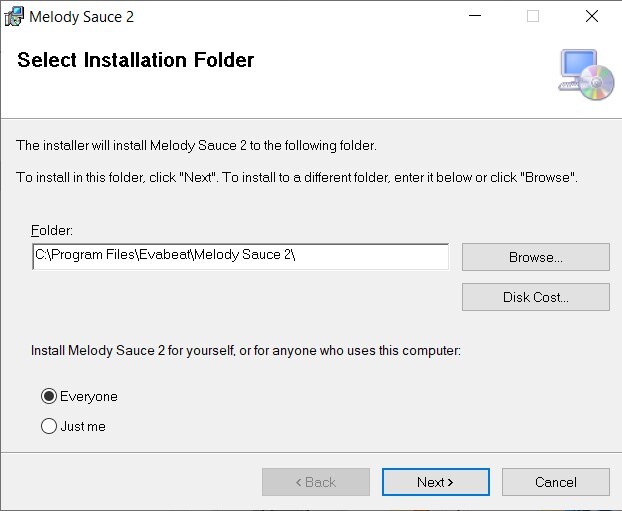Click the 'Install Melody Sauce 2 for yourself' prompt
Screen dimensions: 622x511
point(245,352)
